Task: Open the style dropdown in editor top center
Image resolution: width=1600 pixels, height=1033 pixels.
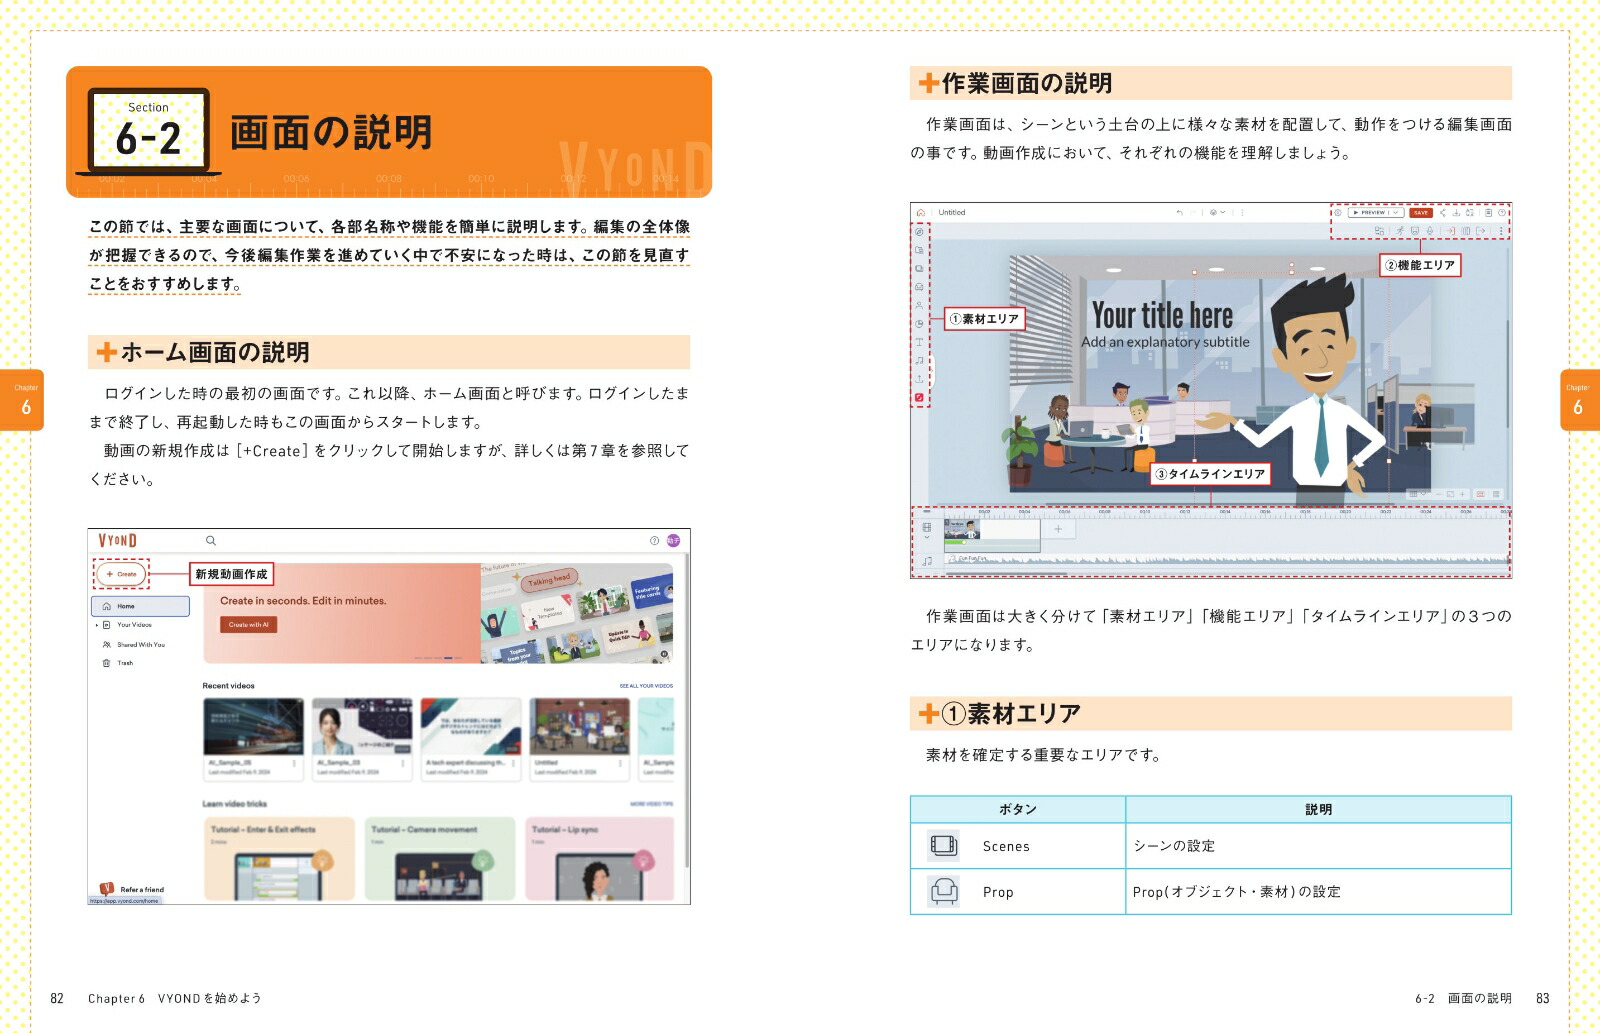Action: coord(1217,212)
